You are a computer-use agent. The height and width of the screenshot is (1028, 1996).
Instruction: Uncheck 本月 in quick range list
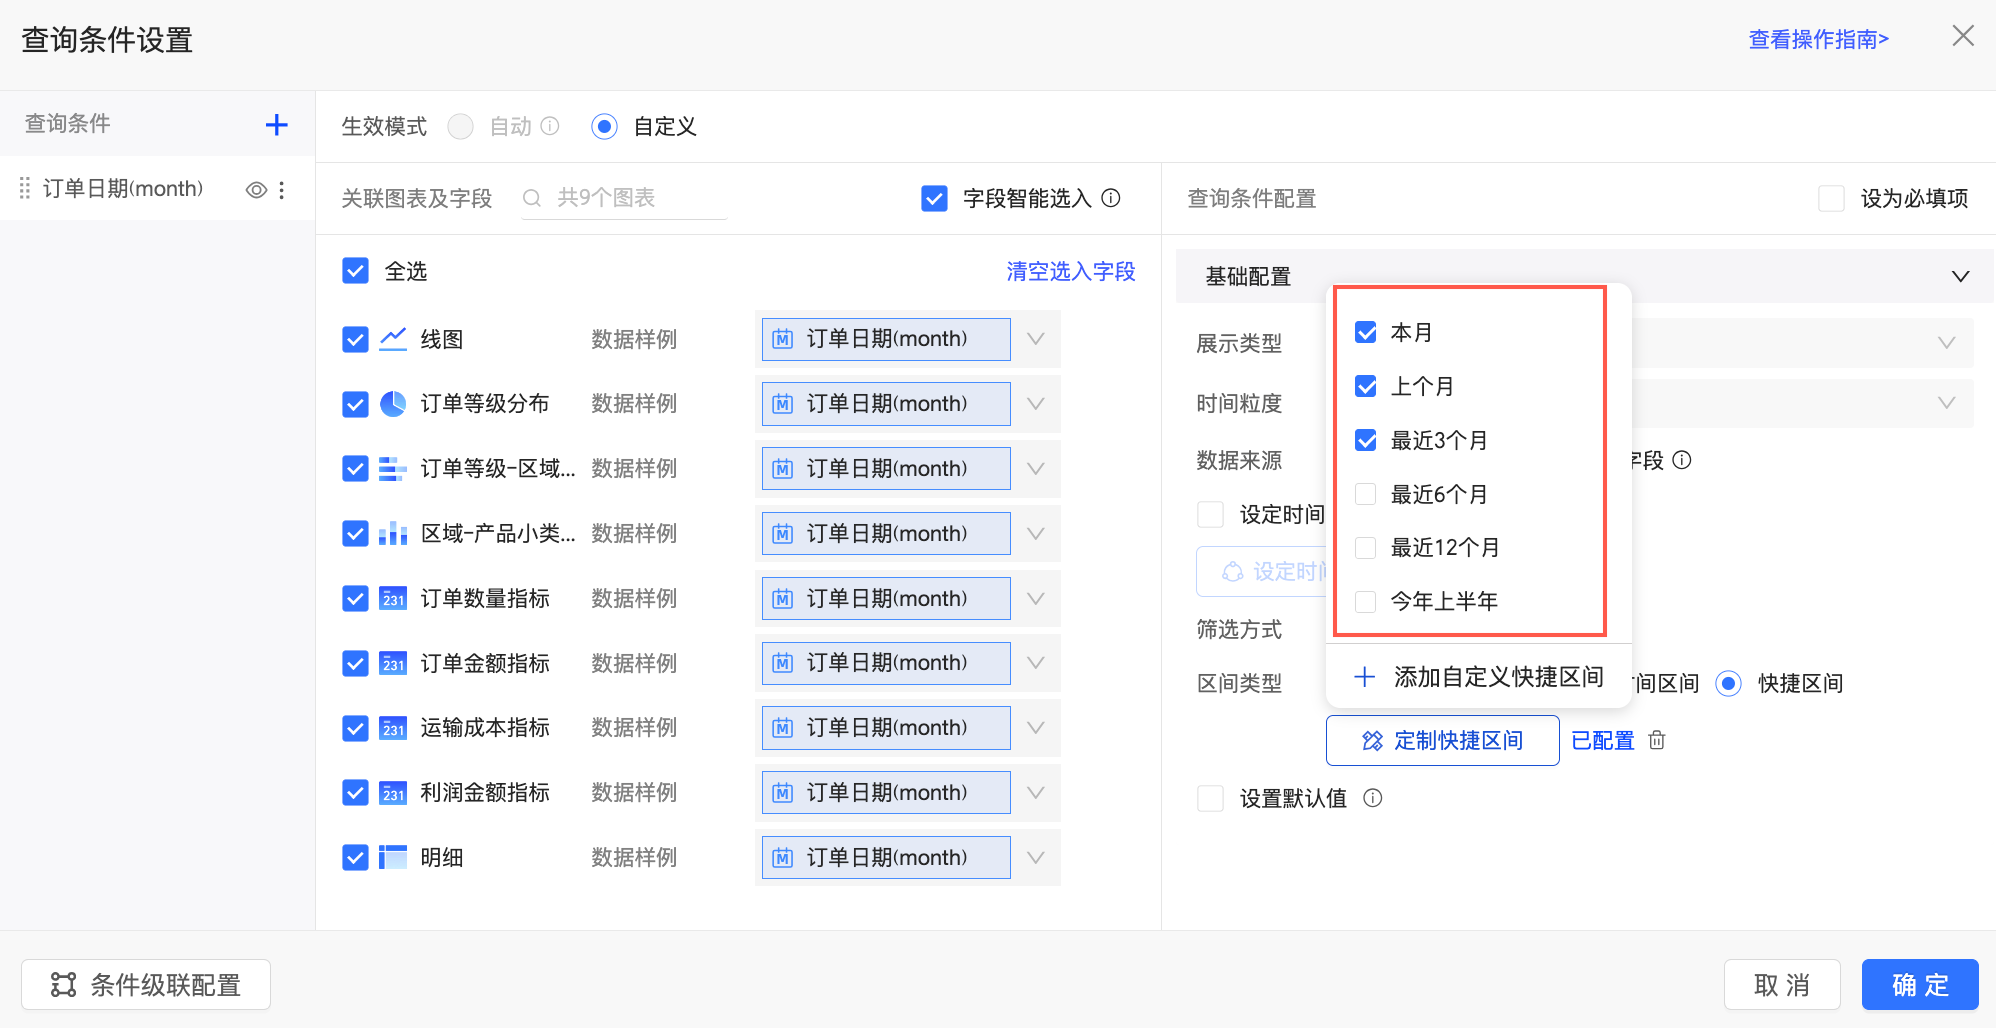tap(1366, 332)
